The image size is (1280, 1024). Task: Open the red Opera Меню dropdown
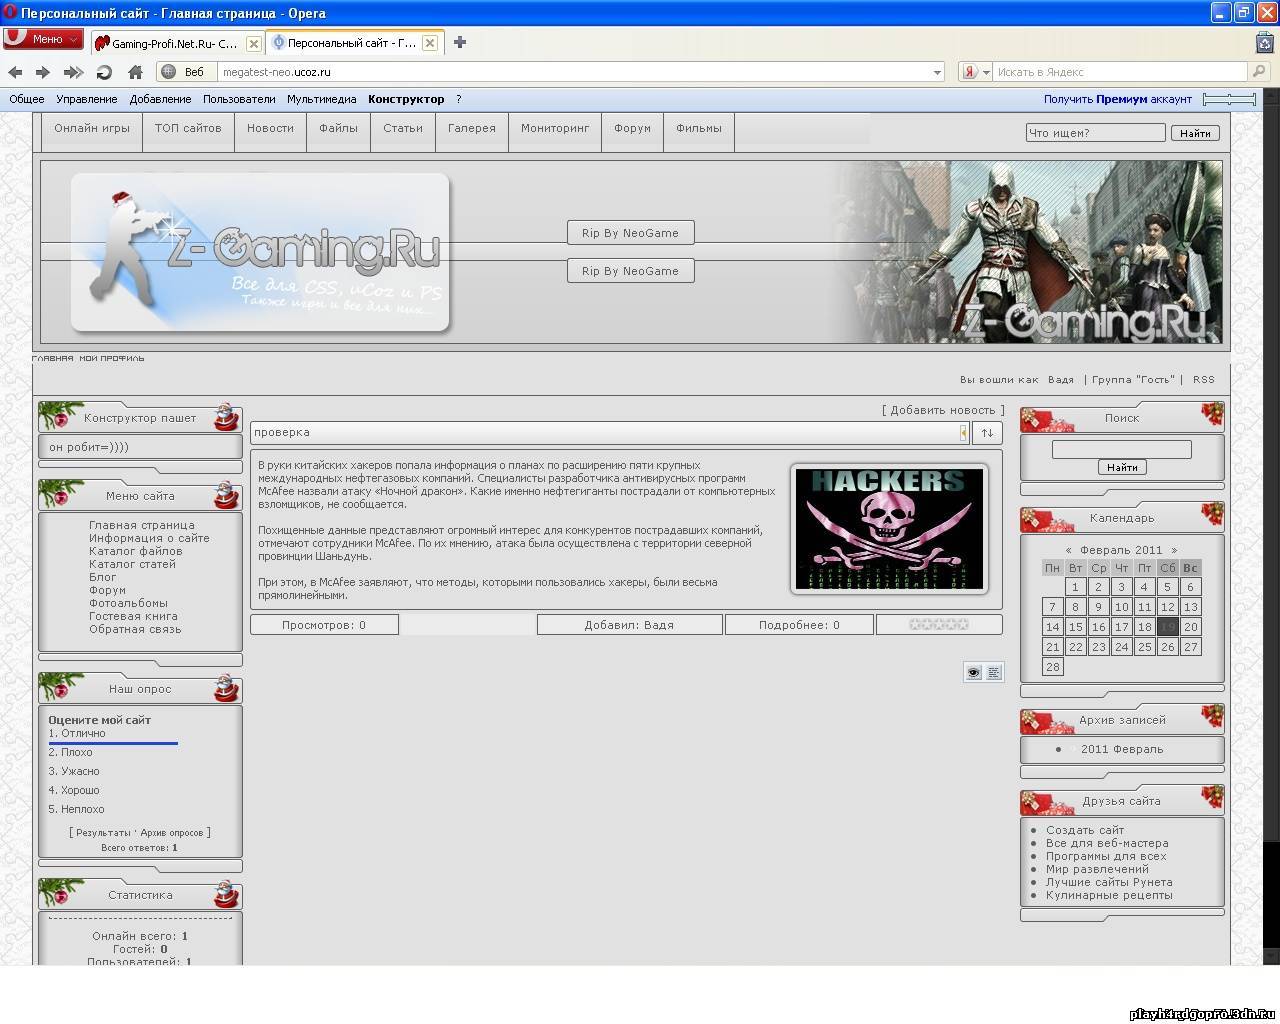coord(43,39)
